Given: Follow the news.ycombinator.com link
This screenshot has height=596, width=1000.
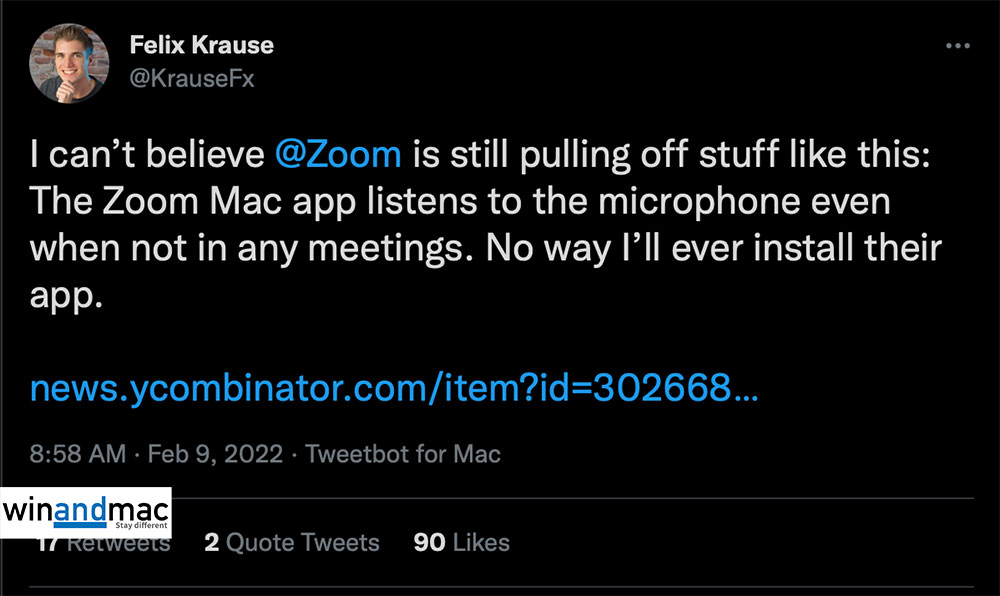Looking at the screenshot, I should click(x=394, y=387).
